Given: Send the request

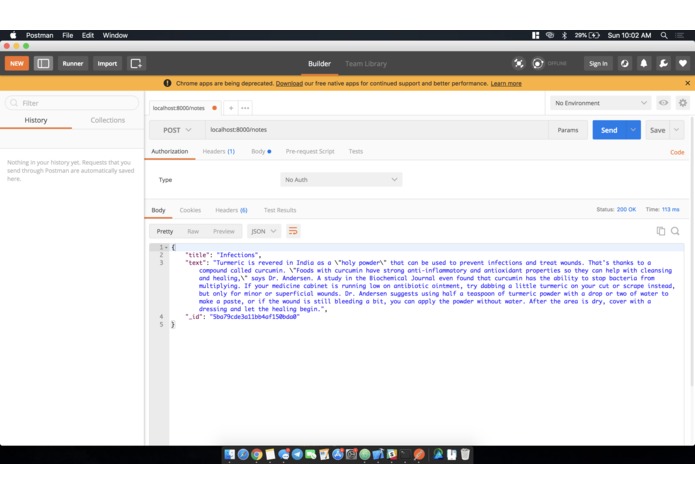Looking at the screenshot, I should 609,130.
